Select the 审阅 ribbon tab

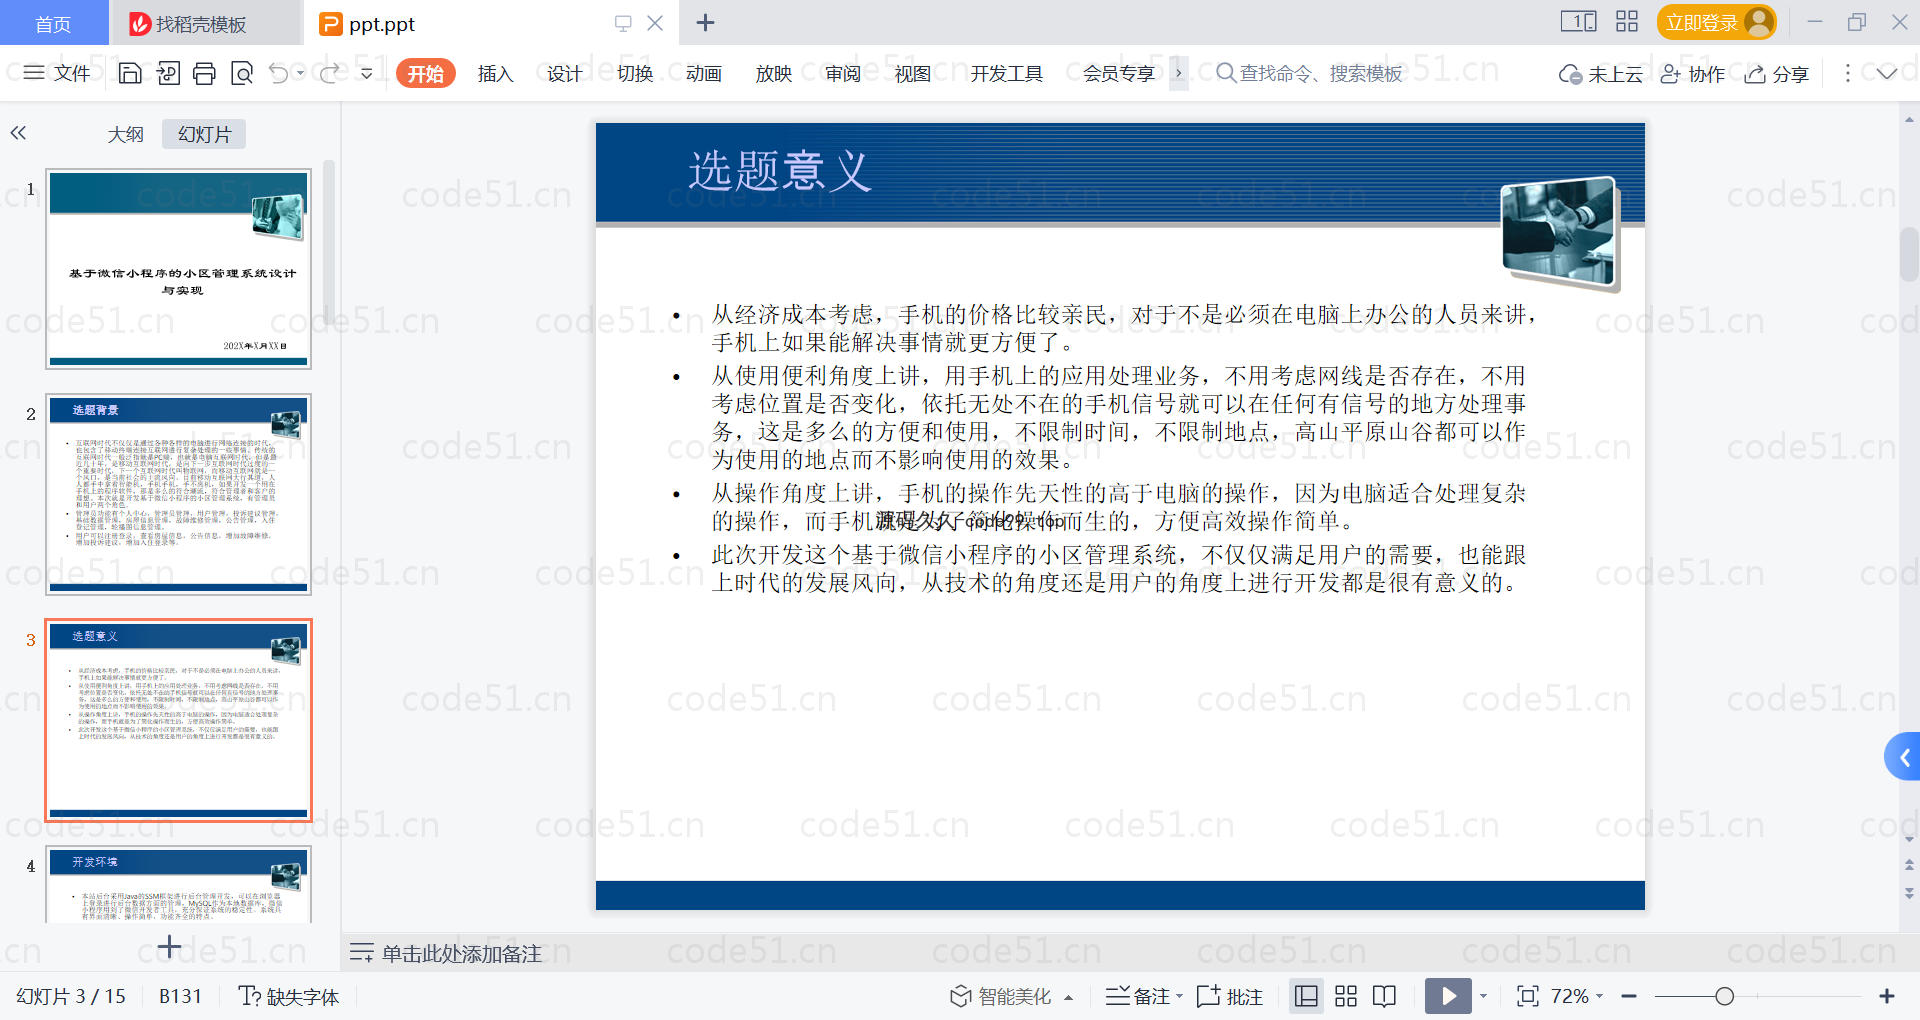pyautogui.click(x=843, y=74)
